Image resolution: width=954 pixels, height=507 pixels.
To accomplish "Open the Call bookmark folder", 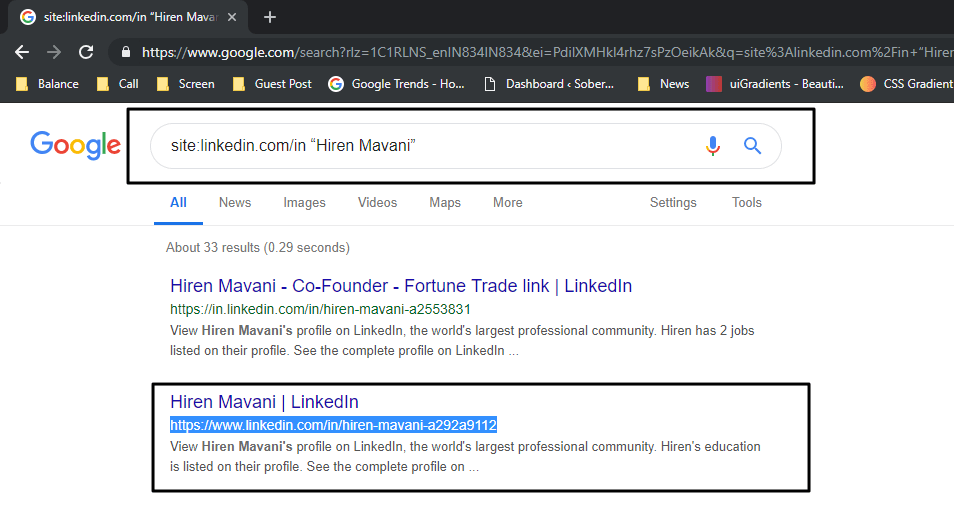I will tap(118, 84).
